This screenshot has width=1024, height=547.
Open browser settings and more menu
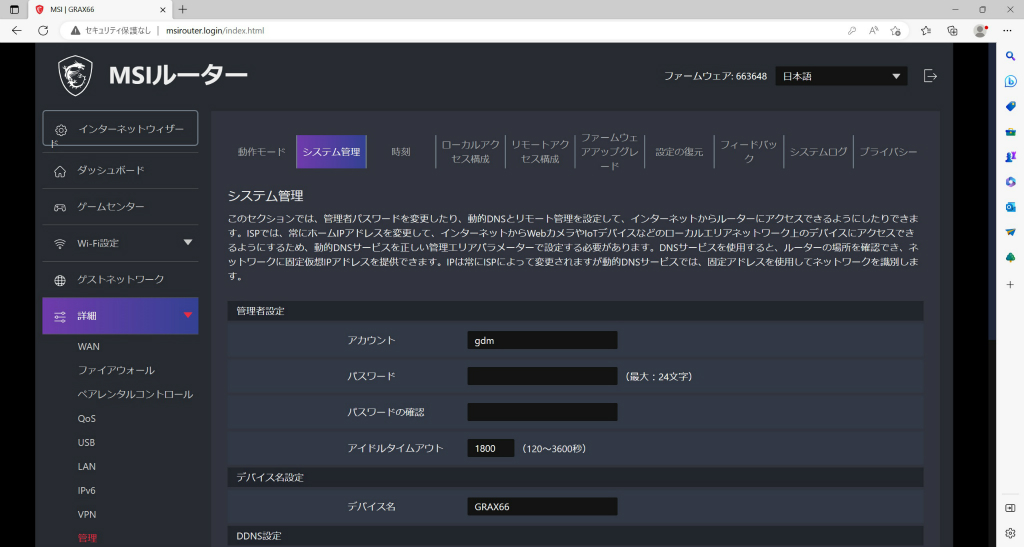pyautogui.click(x=1007, y=31)
